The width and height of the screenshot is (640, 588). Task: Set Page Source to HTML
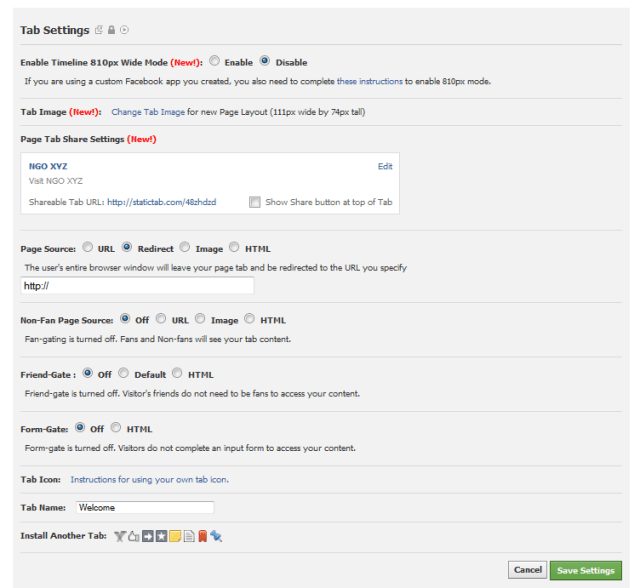pos(234,247)
